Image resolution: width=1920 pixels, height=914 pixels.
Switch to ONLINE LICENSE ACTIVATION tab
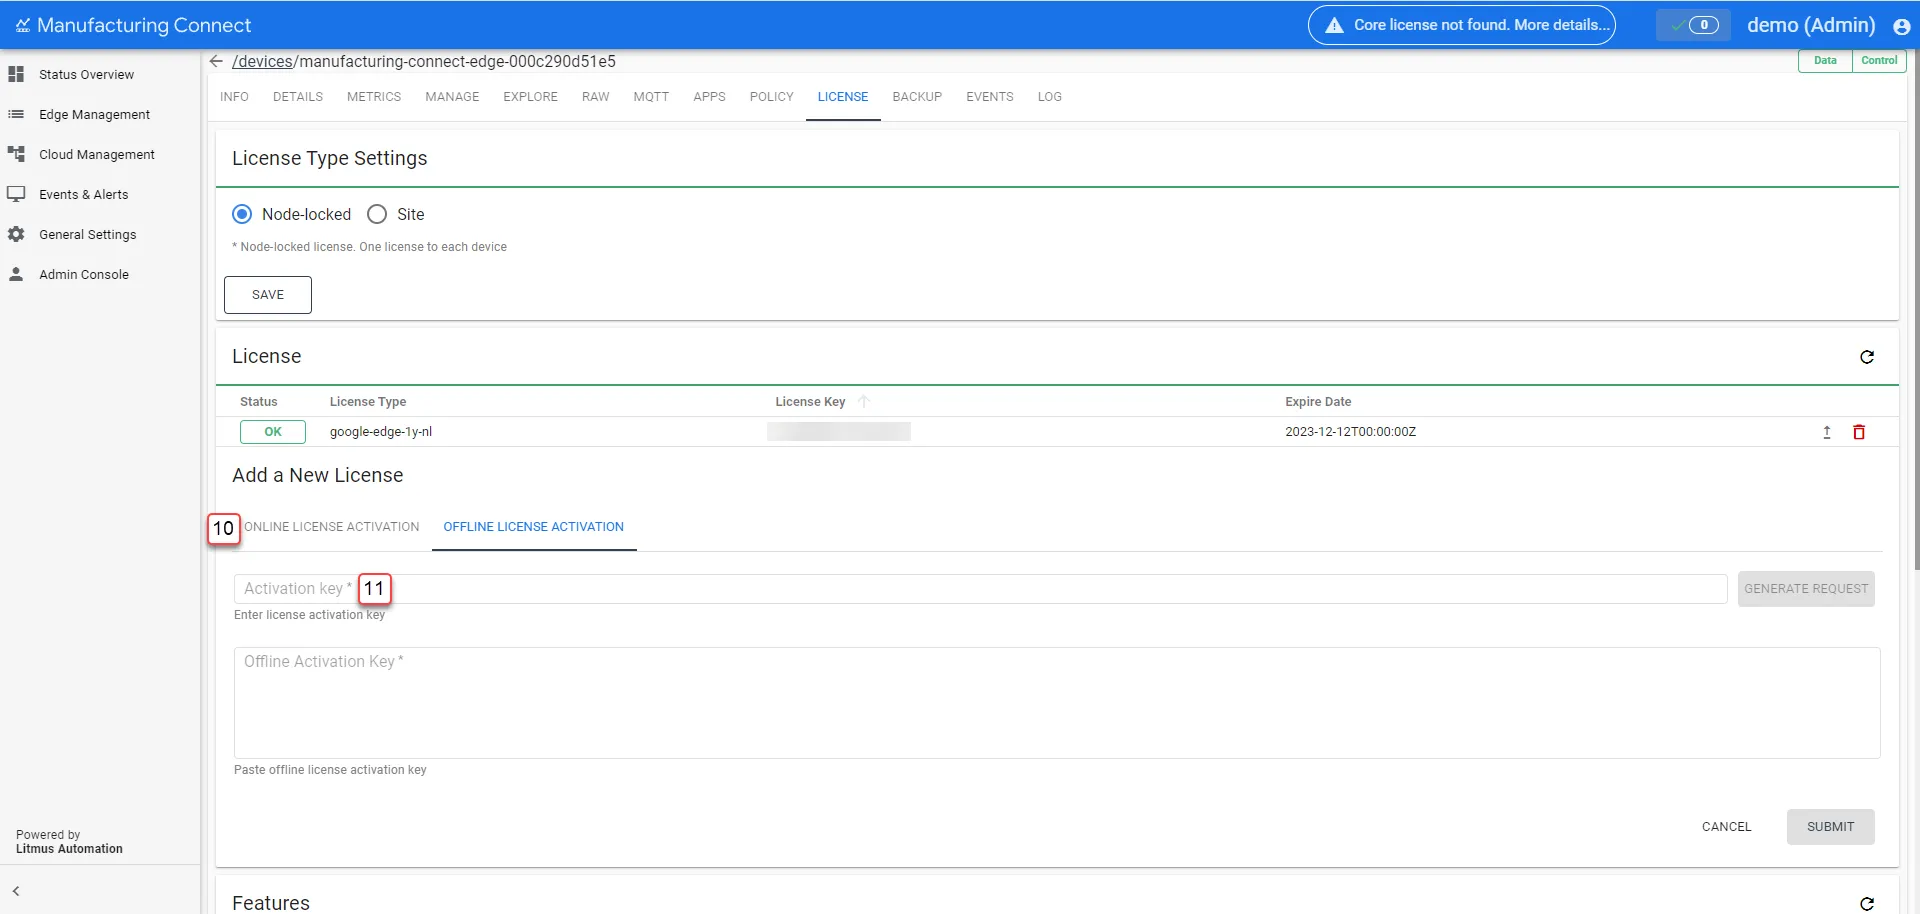(332, 527)
